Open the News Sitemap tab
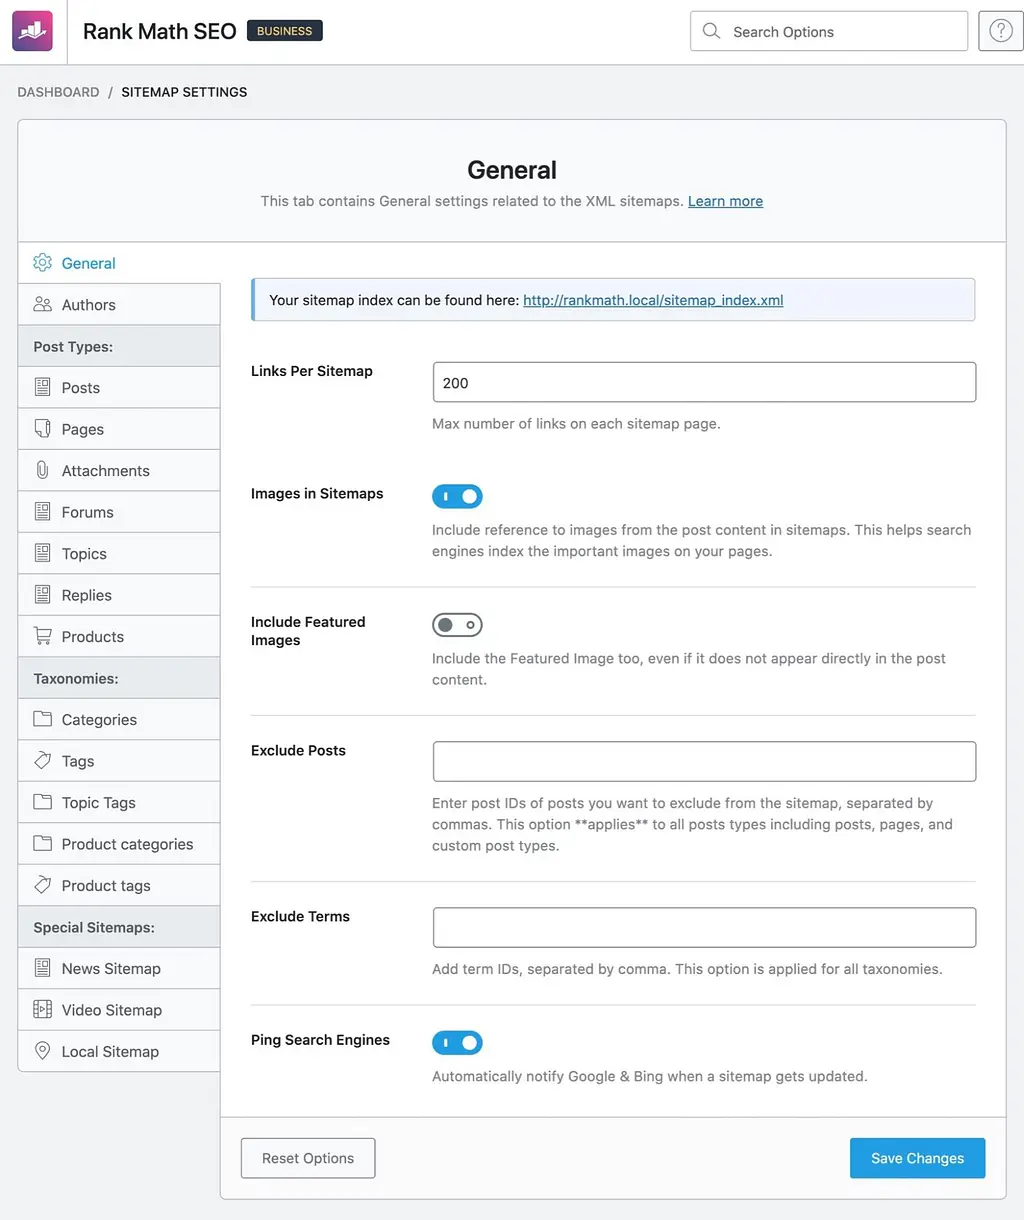 111,969
